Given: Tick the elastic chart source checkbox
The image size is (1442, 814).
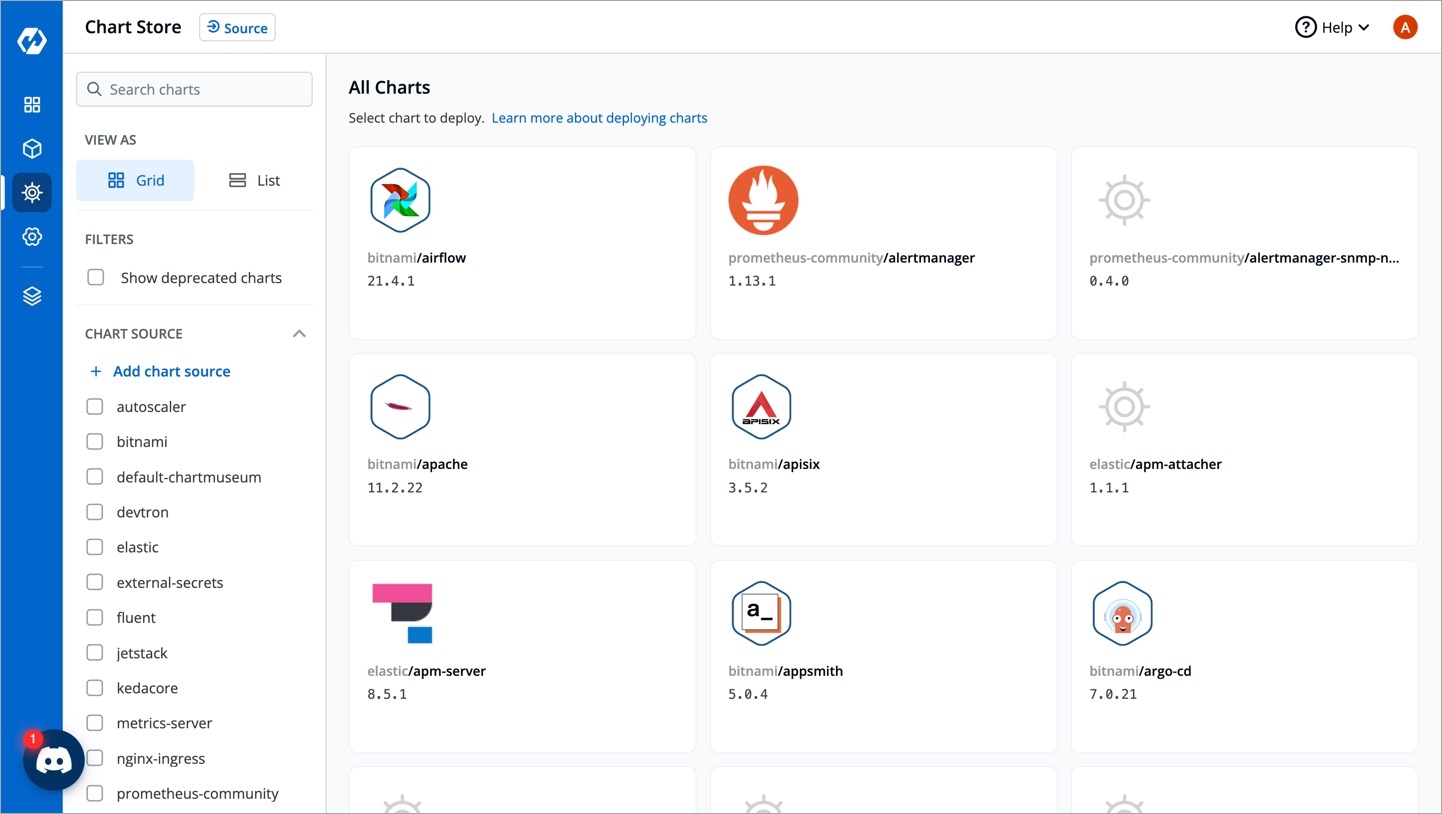Looking at the screenshot, I should pos(95,547).
